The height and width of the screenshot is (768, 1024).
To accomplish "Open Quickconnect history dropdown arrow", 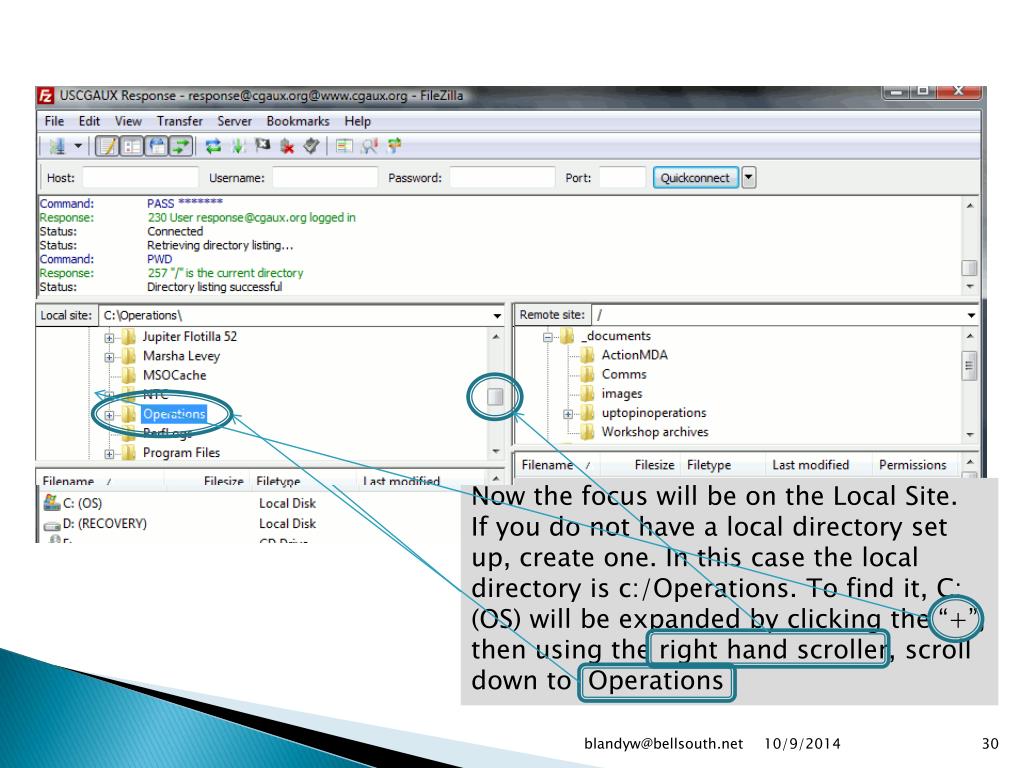I will [x=749, y=177].
